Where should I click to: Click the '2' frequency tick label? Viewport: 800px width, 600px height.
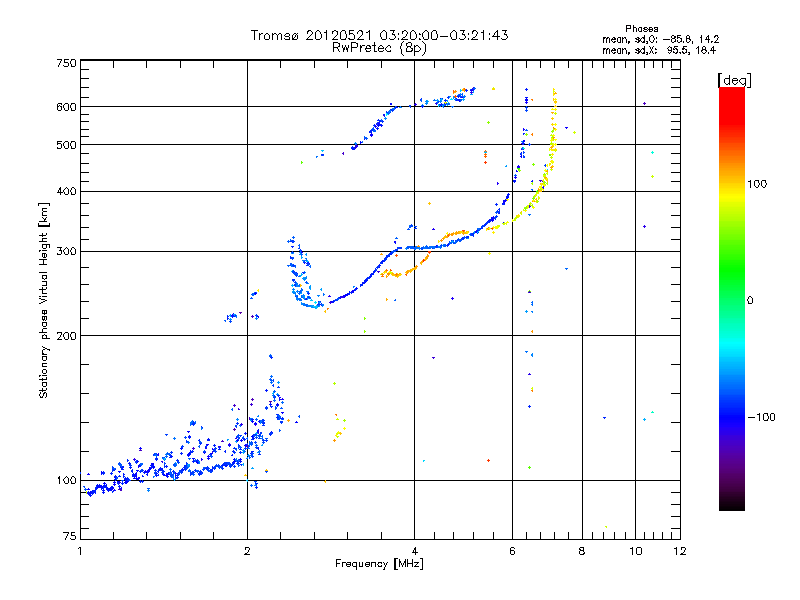click(247, 551)
